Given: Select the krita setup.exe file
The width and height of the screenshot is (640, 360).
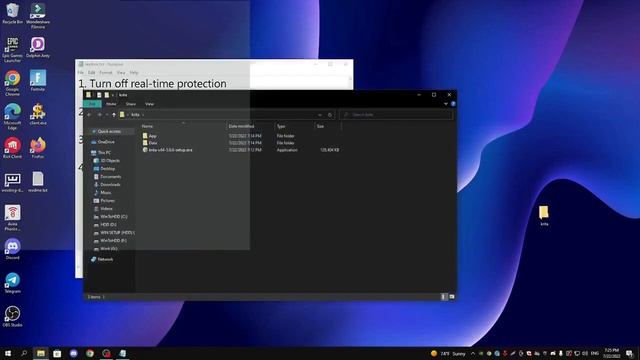Looking at the screenshot, I should click(241, 150).
